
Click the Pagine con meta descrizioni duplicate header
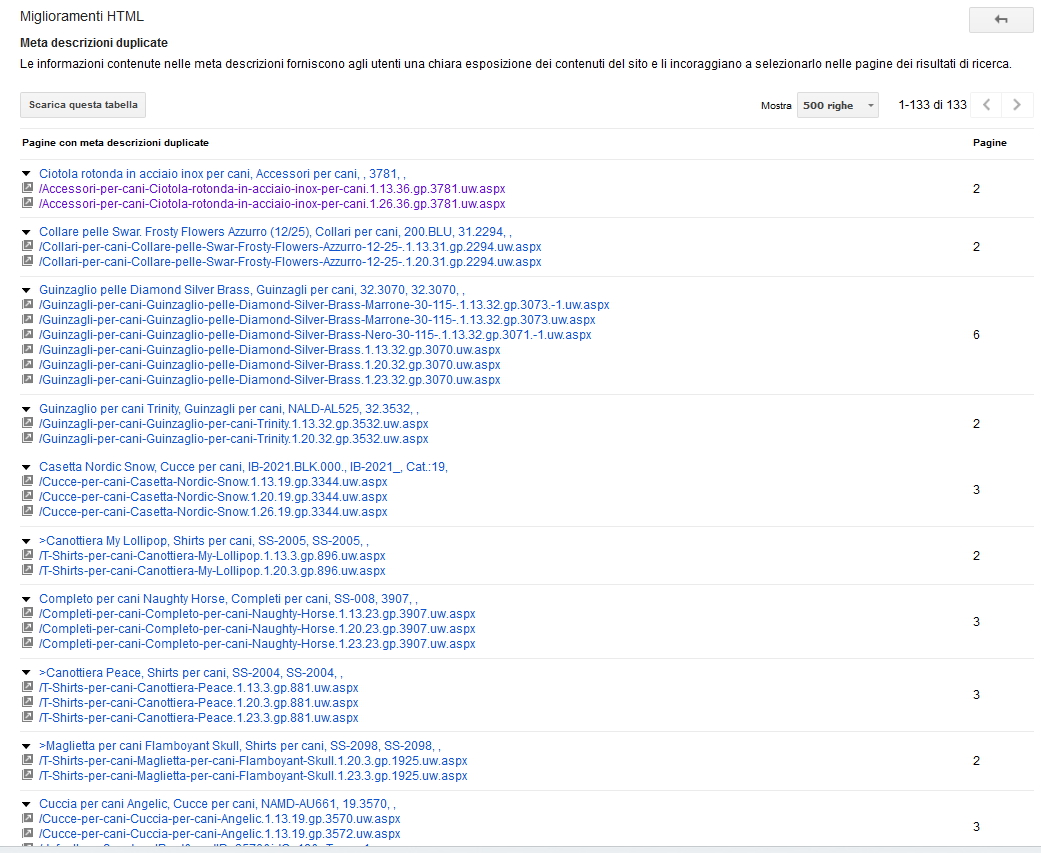coord(116,143)
